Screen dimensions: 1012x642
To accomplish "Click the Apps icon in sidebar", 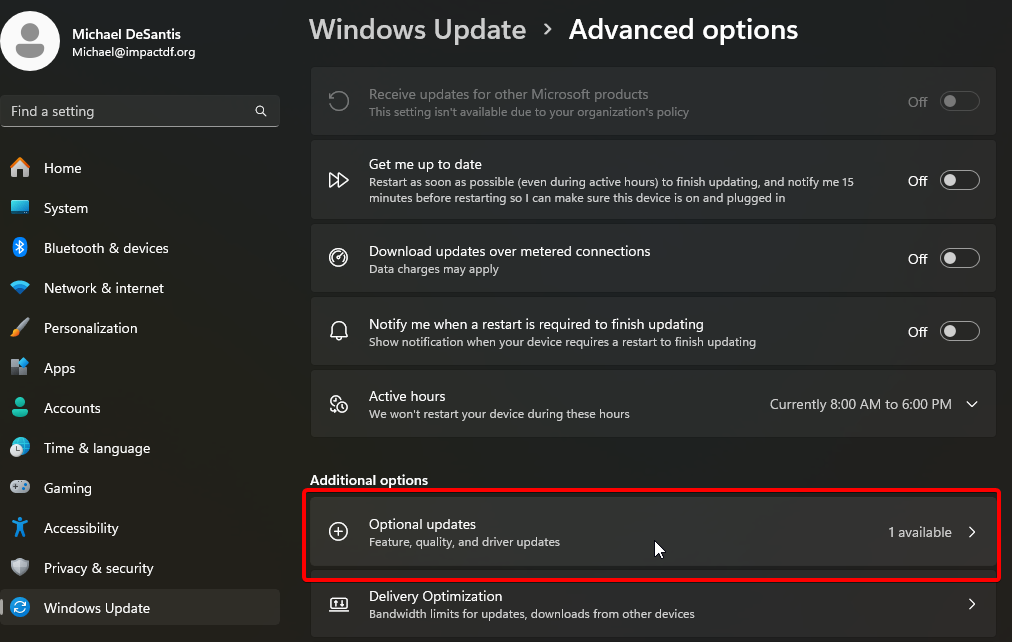I will (20, 368).
